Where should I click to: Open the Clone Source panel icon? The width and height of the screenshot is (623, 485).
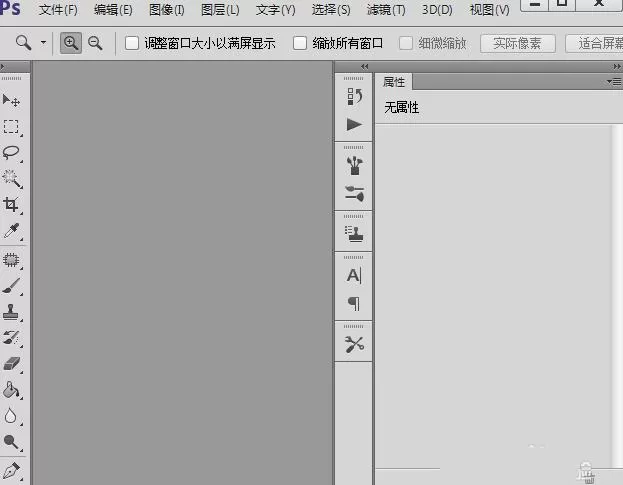click(354, 234)
